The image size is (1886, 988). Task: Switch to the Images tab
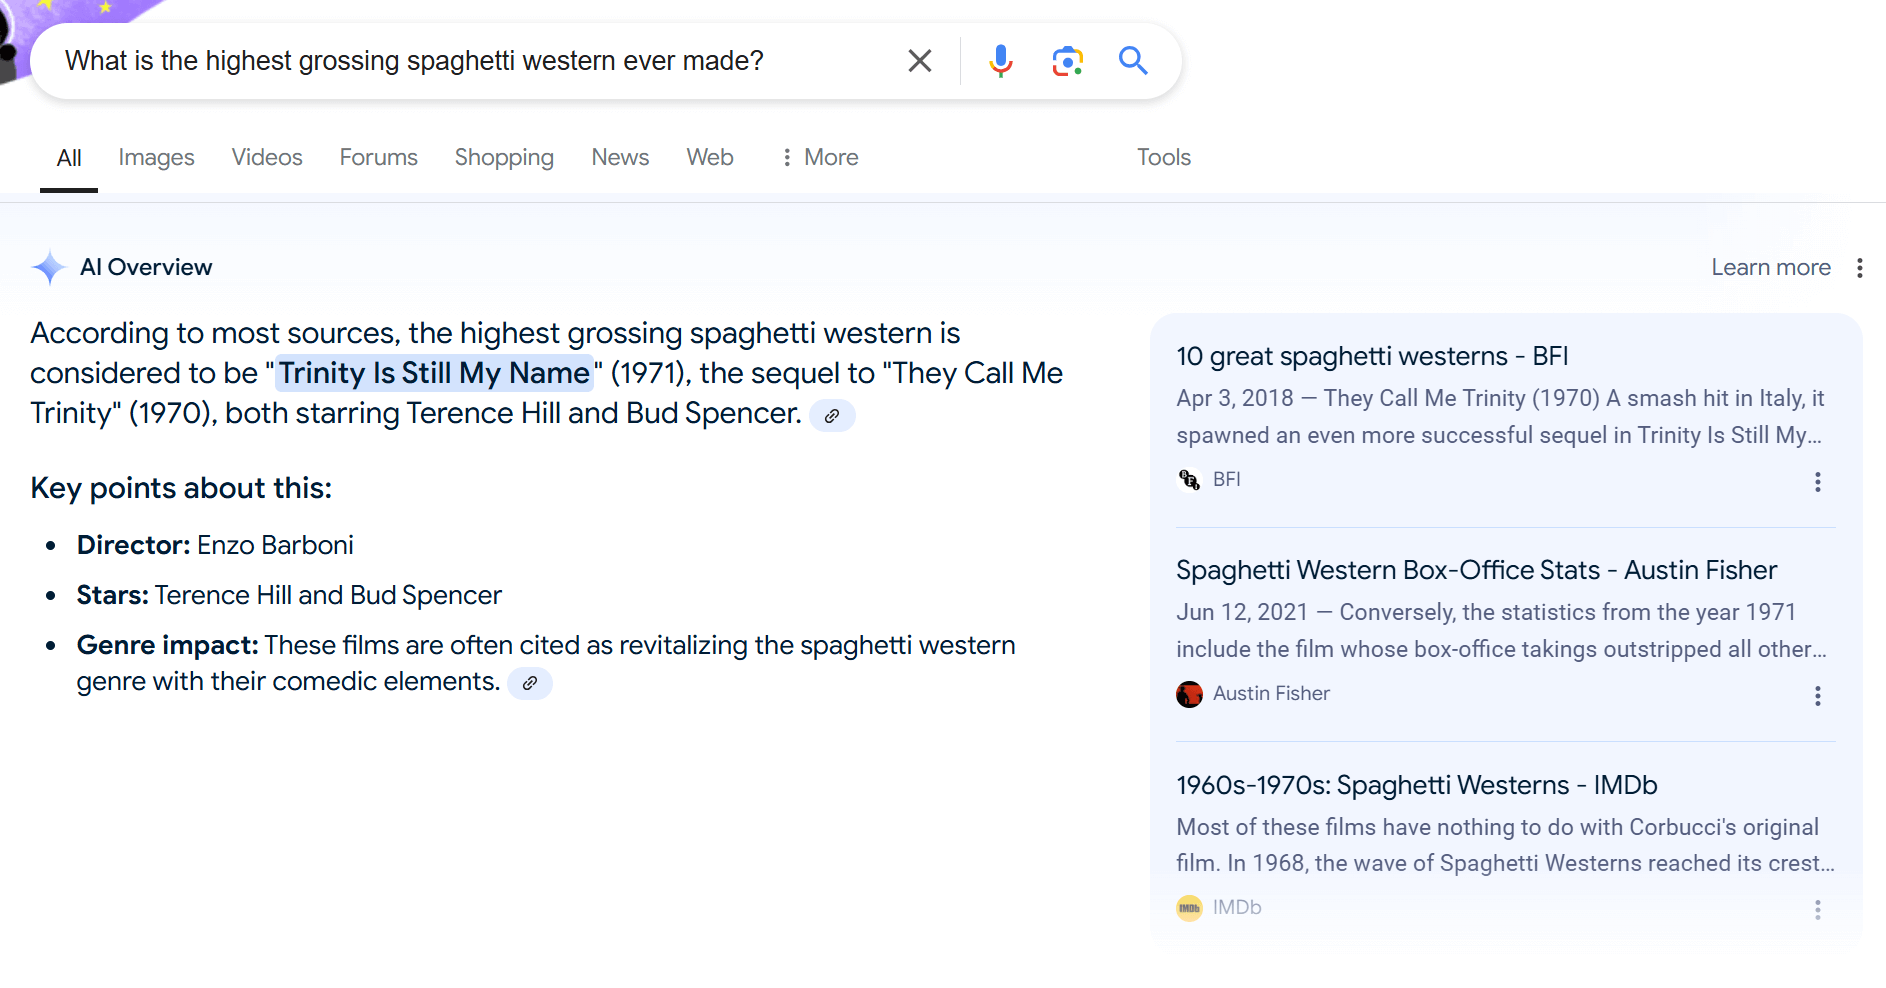156,157
